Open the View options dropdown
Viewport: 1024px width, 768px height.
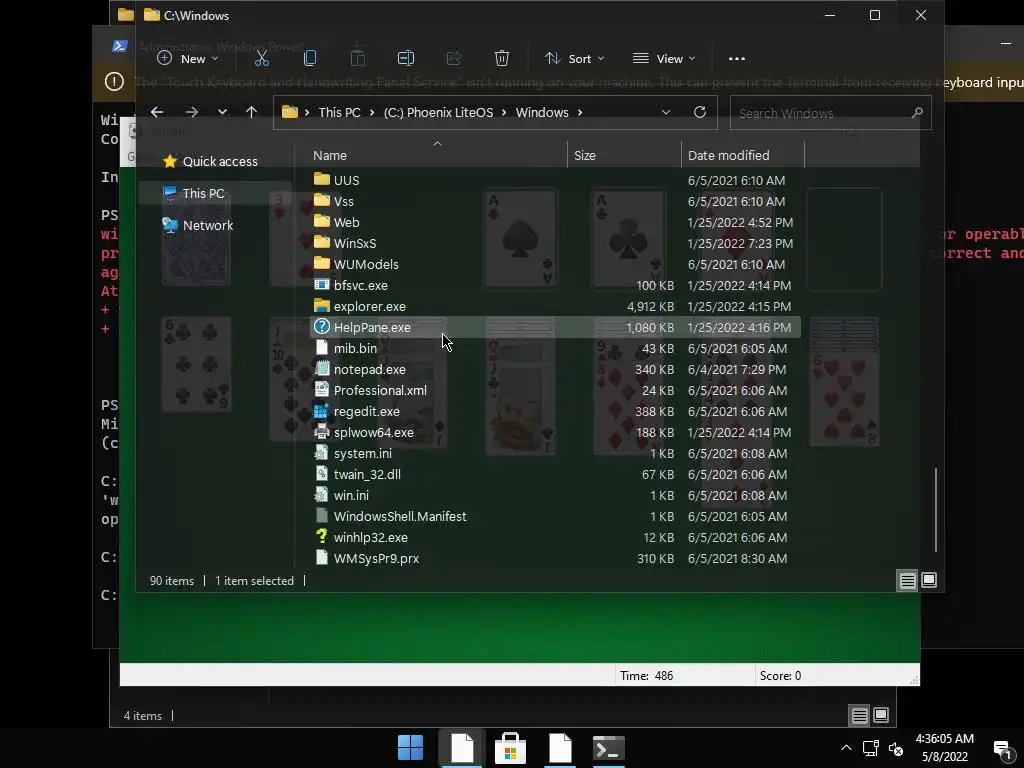(664, 59)
